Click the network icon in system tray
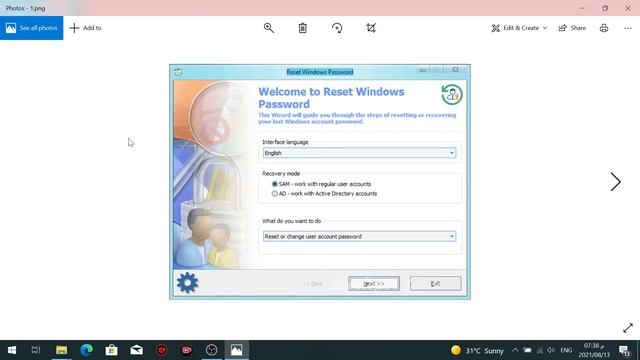 pos(540,350)
